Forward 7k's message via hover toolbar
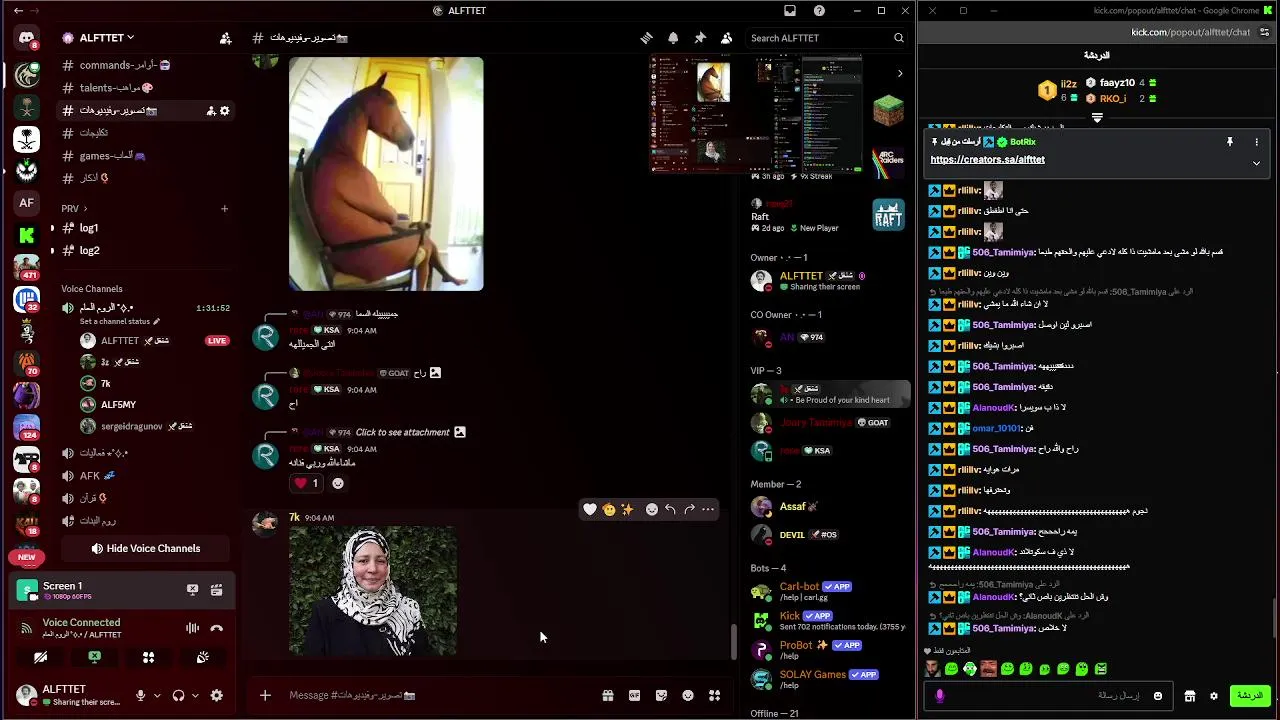This screenshot has width=1280, height=720. 689,509
